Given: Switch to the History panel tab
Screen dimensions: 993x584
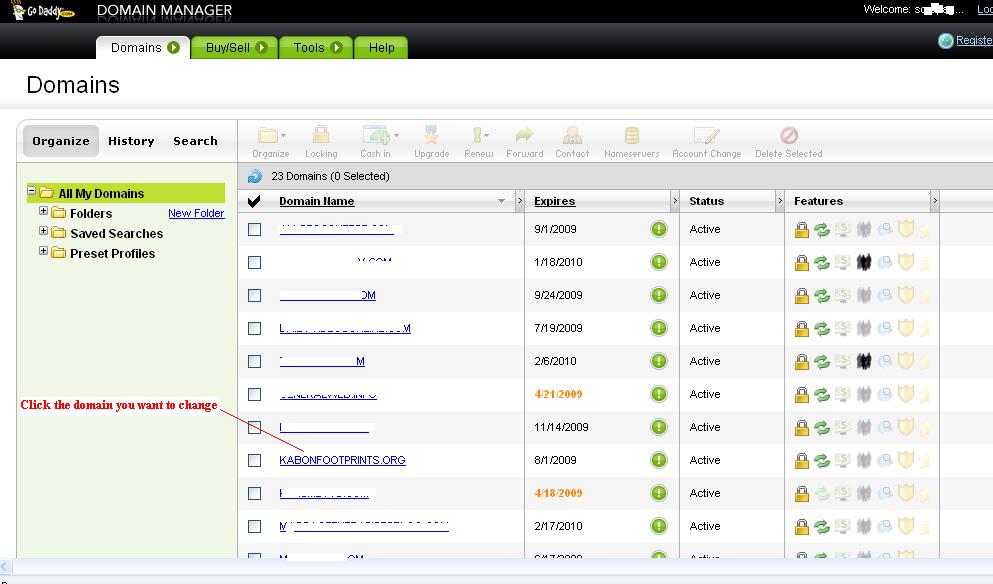Looking at the screenshot, I should 131,141.
